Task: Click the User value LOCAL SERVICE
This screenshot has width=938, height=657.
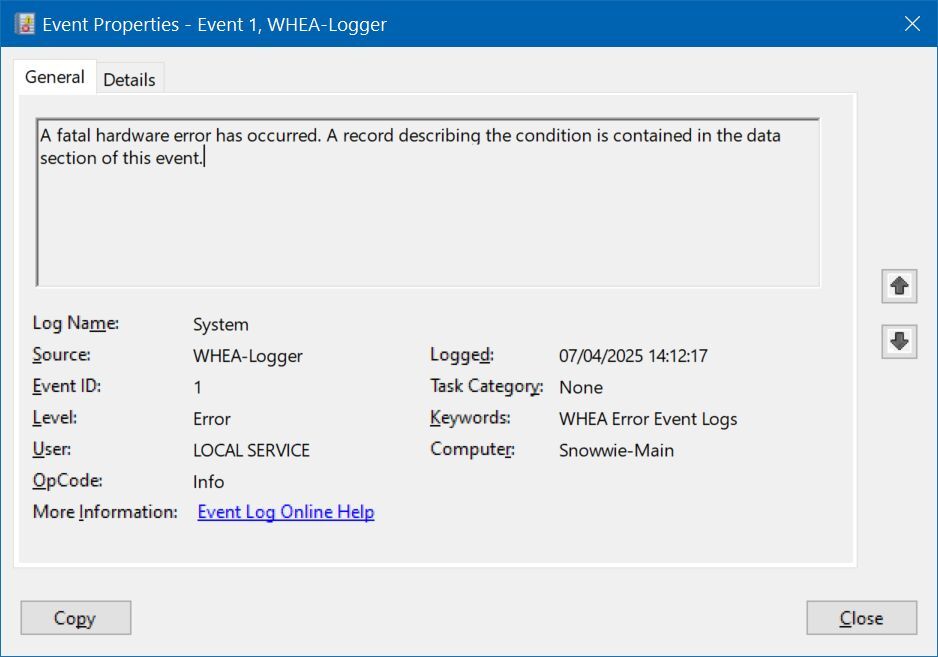Action: 251,450
